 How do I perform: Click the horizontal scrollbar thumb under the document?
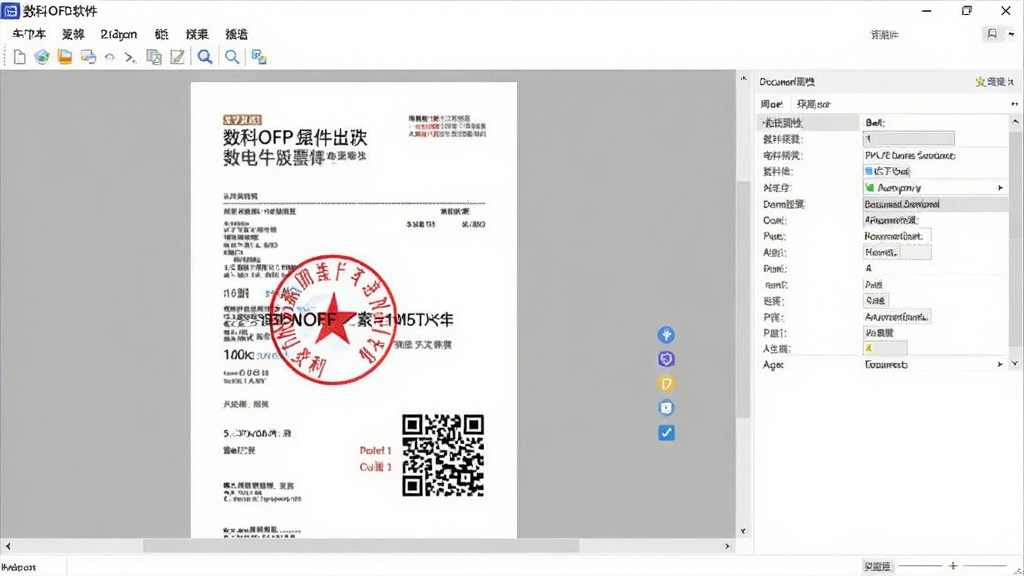coord(360,546)
